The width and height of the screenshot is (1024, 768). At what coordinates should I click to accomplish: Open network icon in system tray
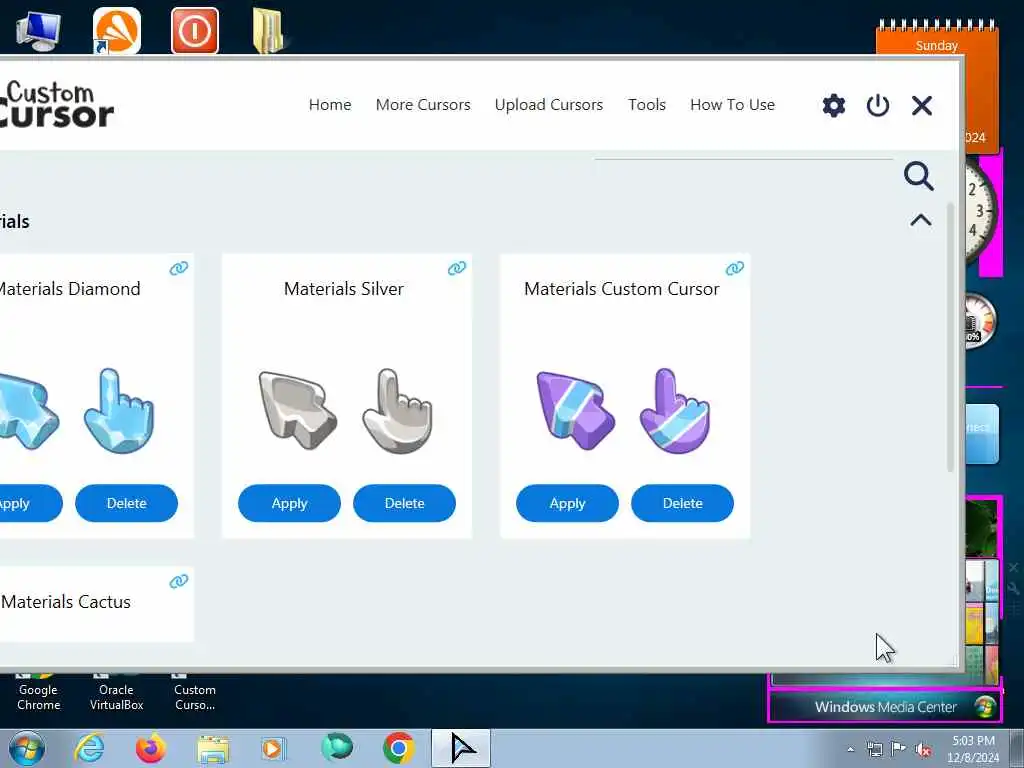pos(874,749)
